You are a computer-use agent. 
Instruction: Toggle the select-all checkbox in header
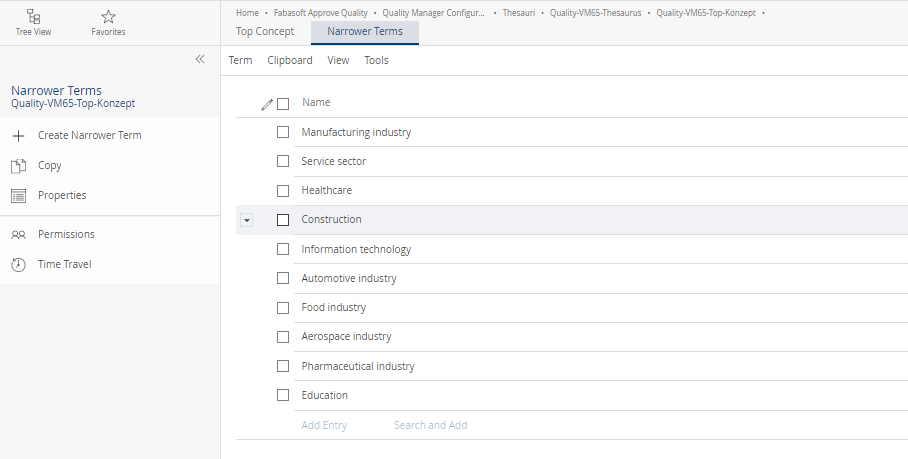(x=283, y=103)
